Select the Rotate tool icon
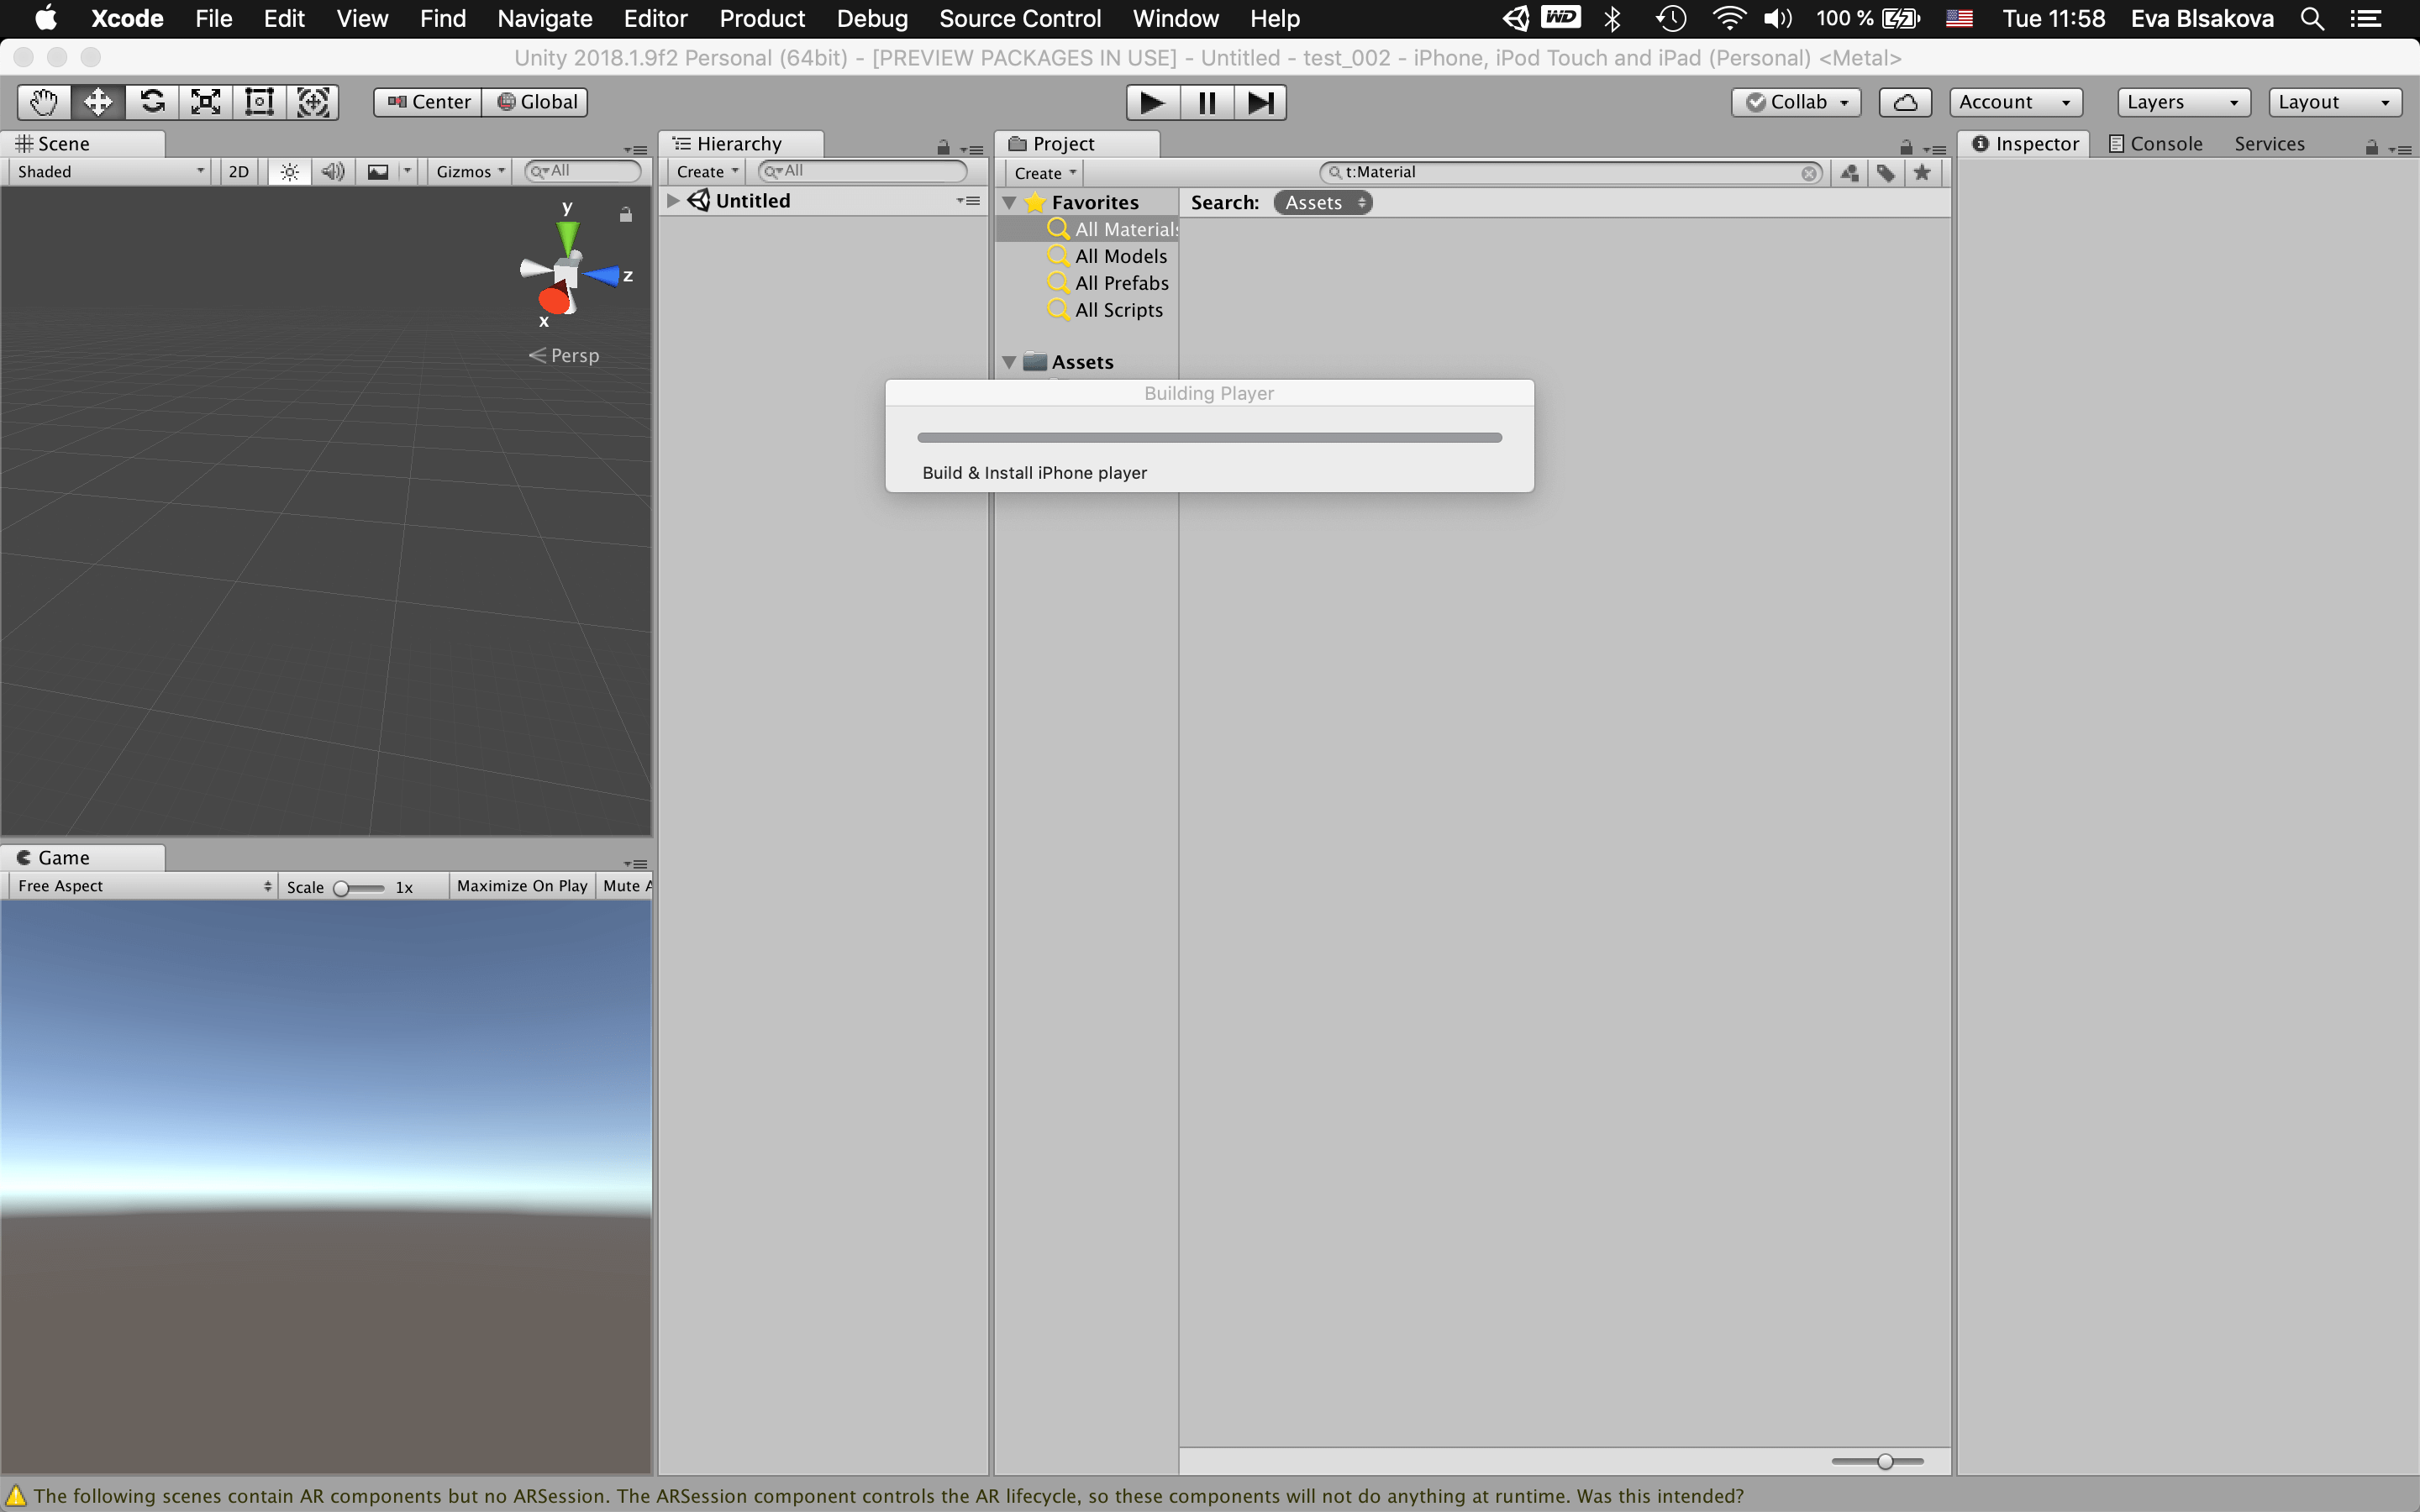2420x1512 pixels. coord(152,102)
